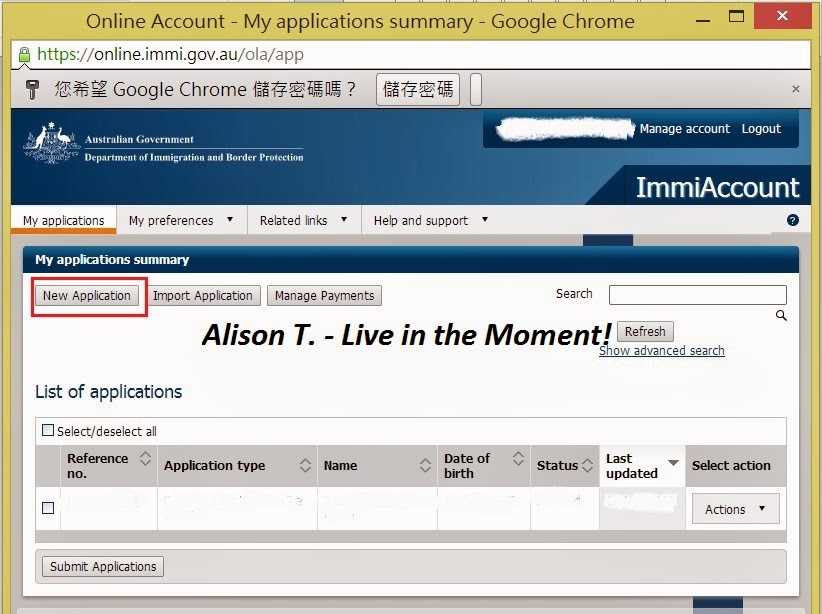Maximize the Chrome window

(x=737, y=16)
